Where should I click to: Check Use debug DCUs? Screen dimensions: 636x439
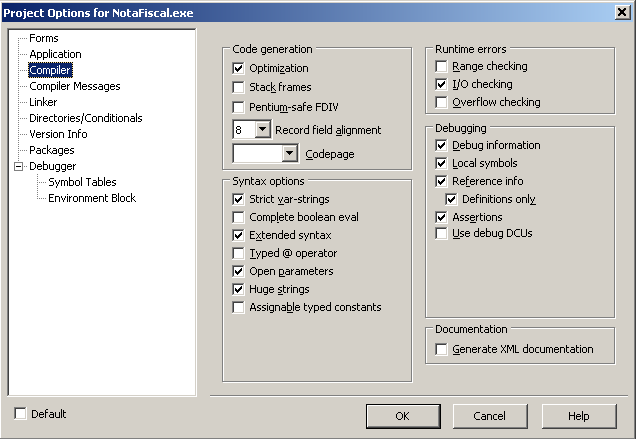pos(441,233)
